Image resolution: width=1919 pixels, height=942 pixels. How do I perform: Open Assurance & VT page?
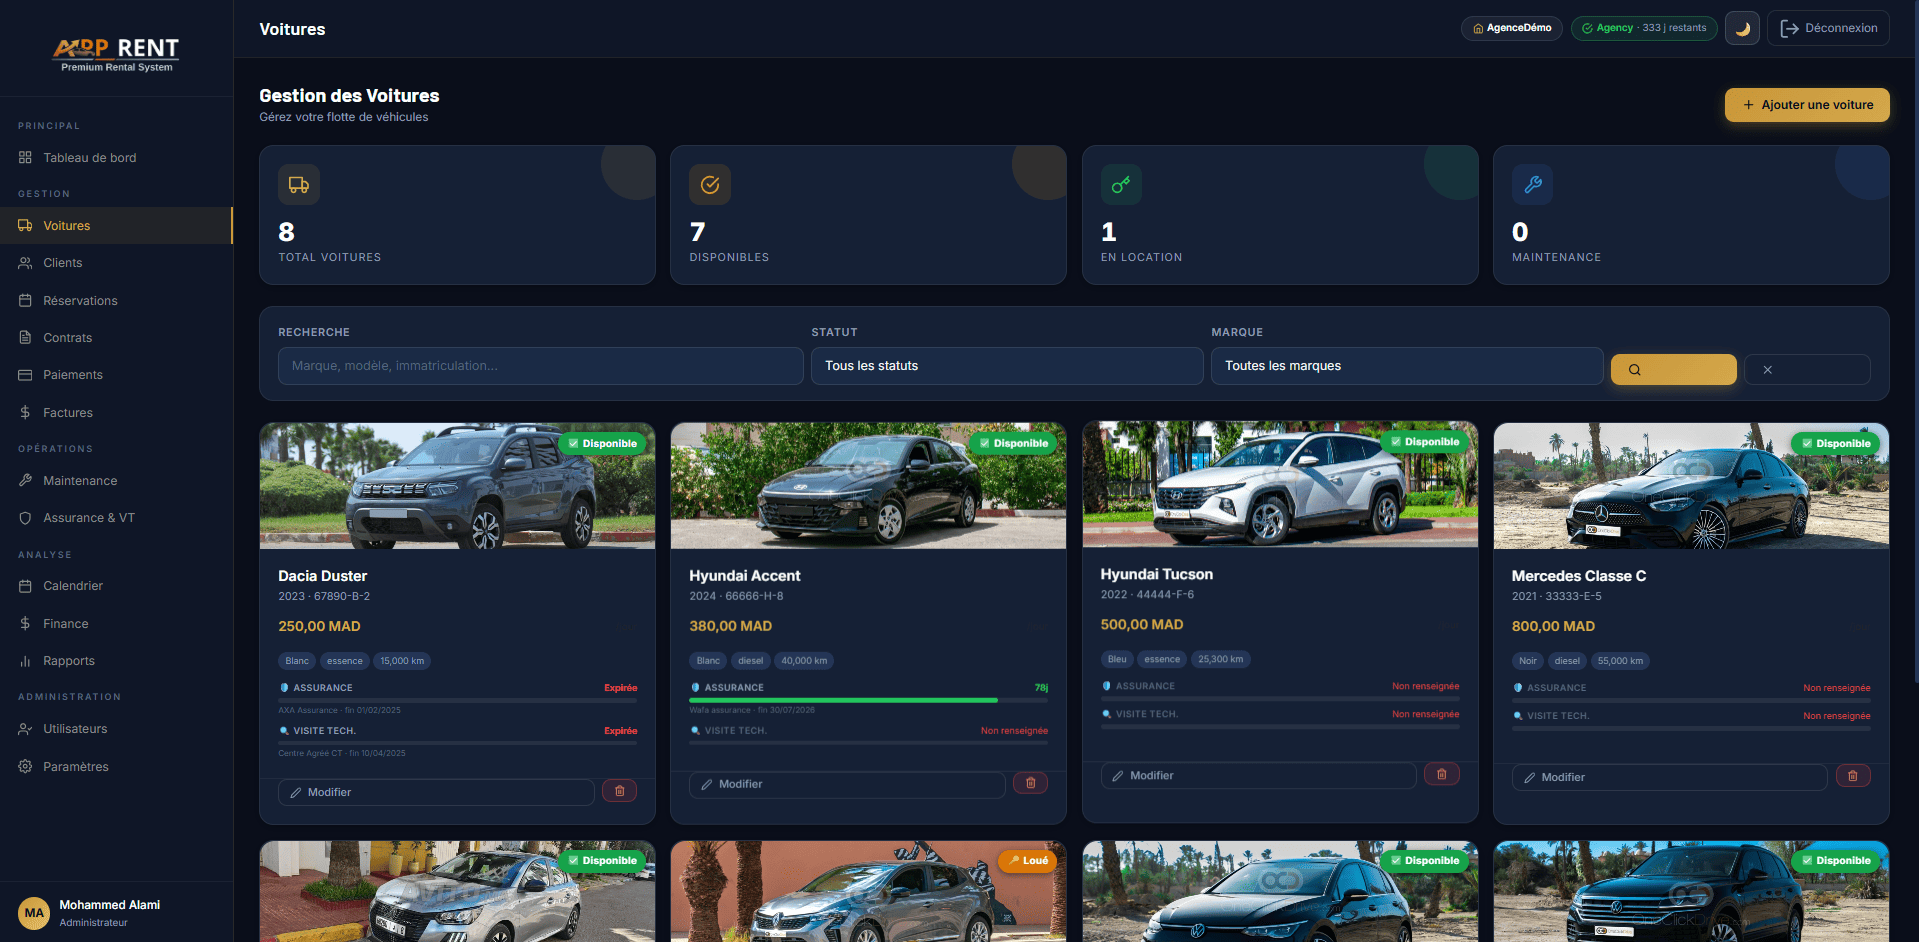116,518
